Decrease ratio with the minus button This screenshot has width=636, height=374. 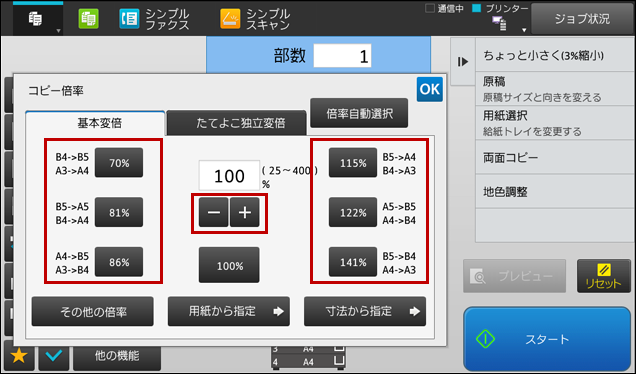(213, 213)
